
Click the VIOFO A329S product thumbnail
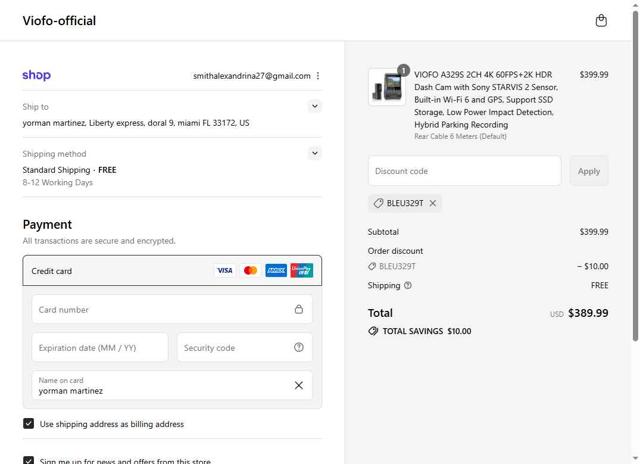point(387,87)
